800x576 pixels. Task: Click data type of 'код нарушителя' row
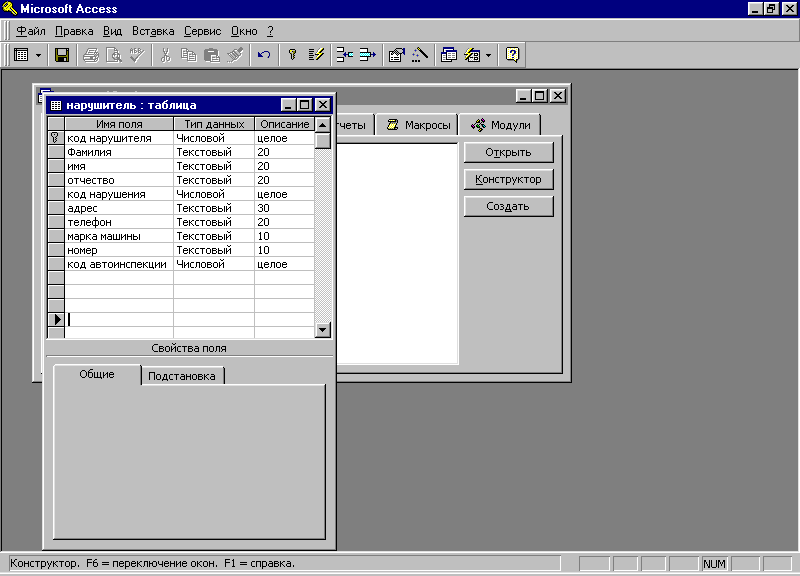(x=214, y=138)
